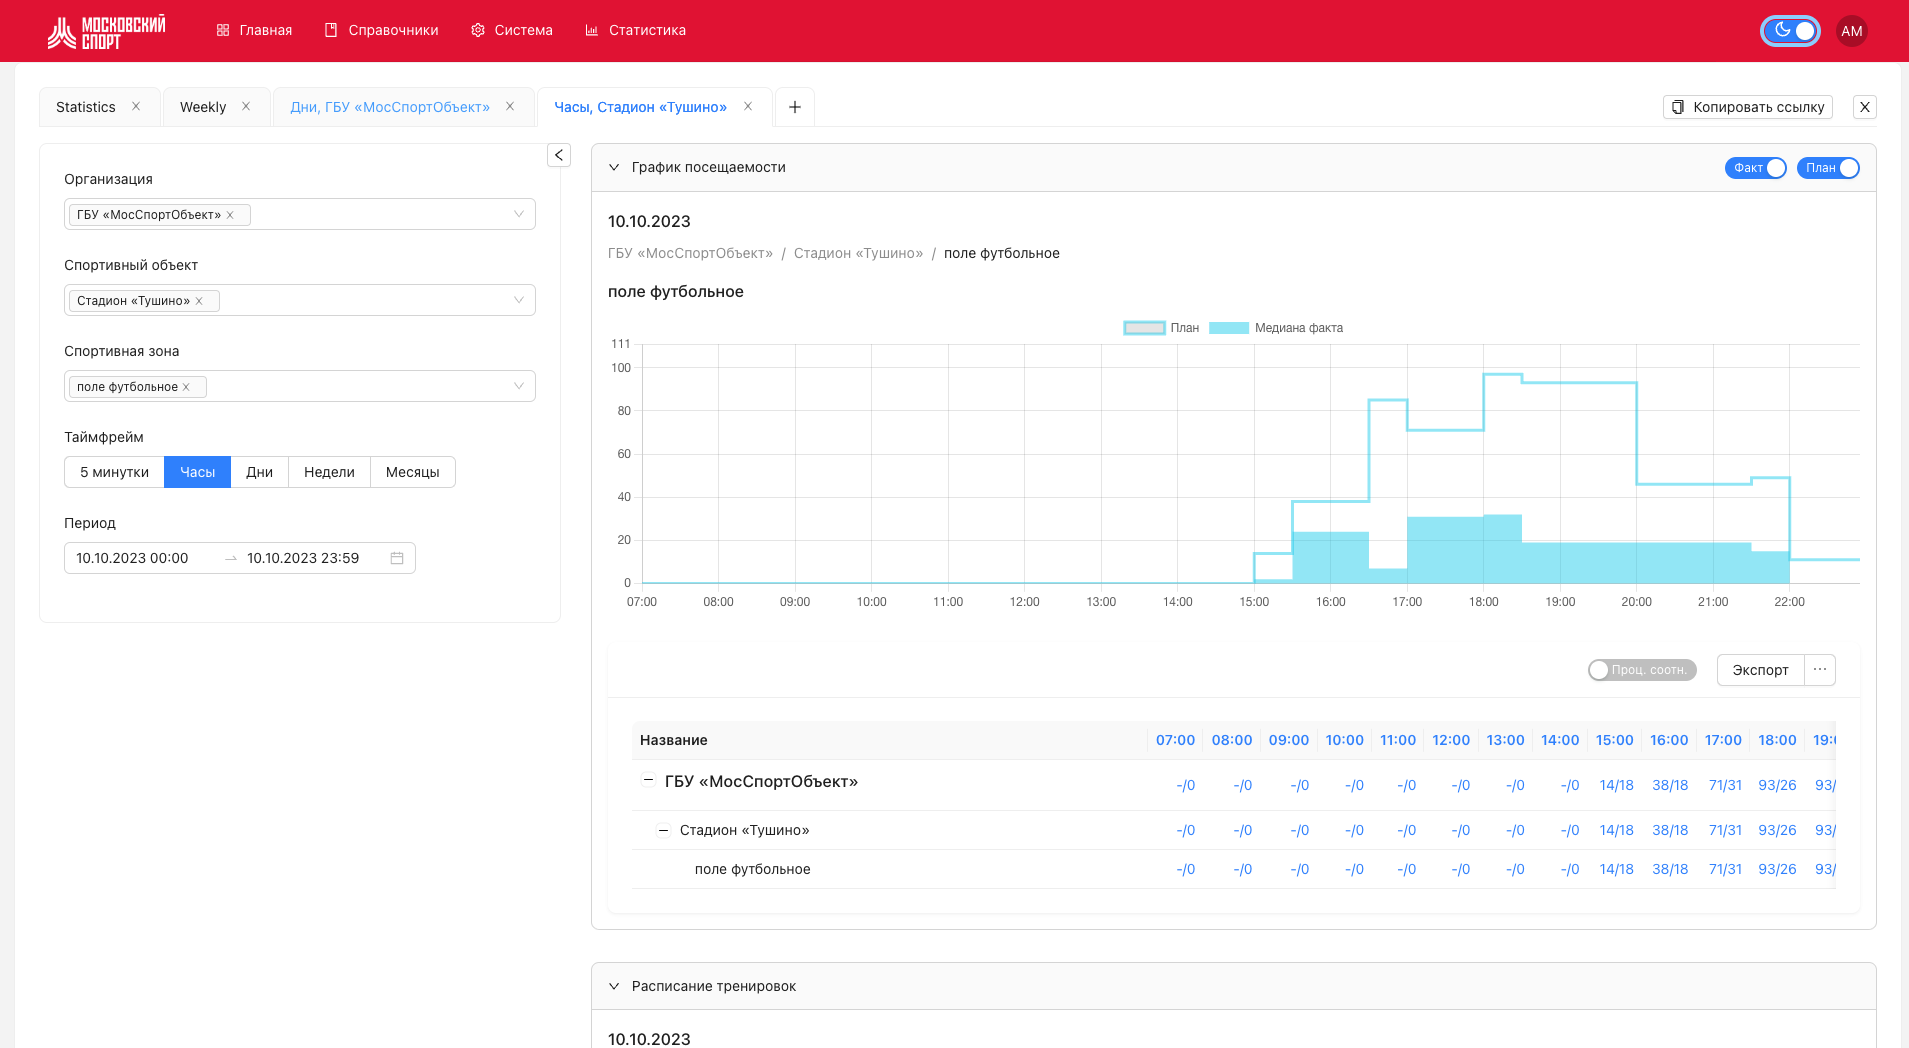
Task: Close the Weekly tab with X icon
Action: (x=246, y=107)
